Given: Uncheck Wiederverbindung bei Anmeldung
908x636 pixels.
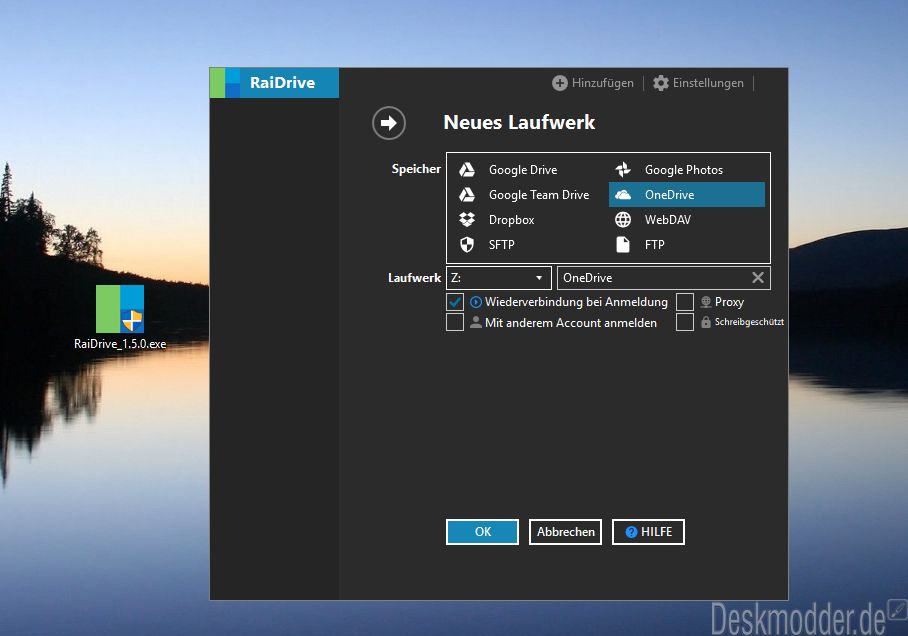Looking at the screenshot, I should pos(455,302).
